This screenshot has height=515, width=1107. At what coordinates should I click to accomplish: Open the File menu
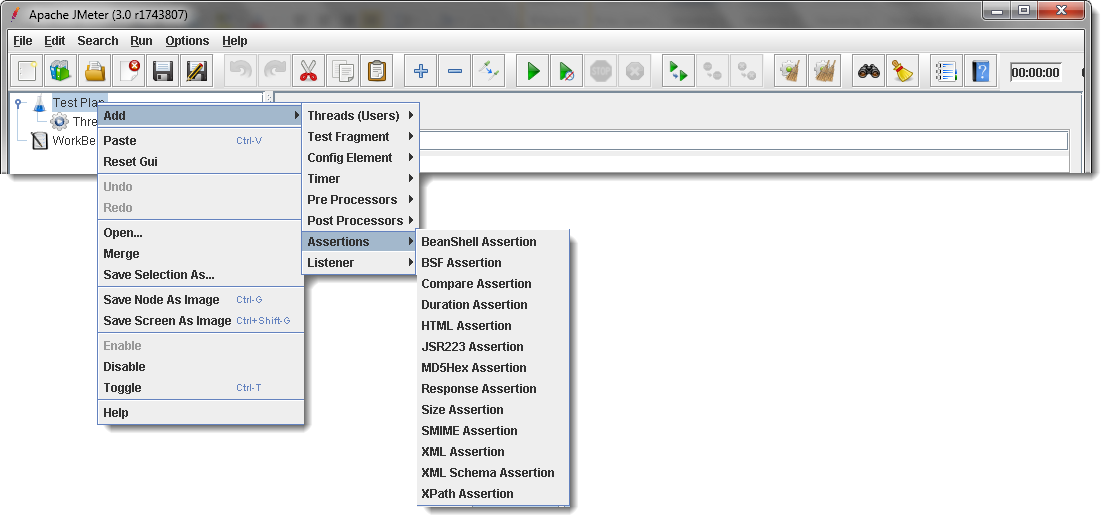click(23, 41)
